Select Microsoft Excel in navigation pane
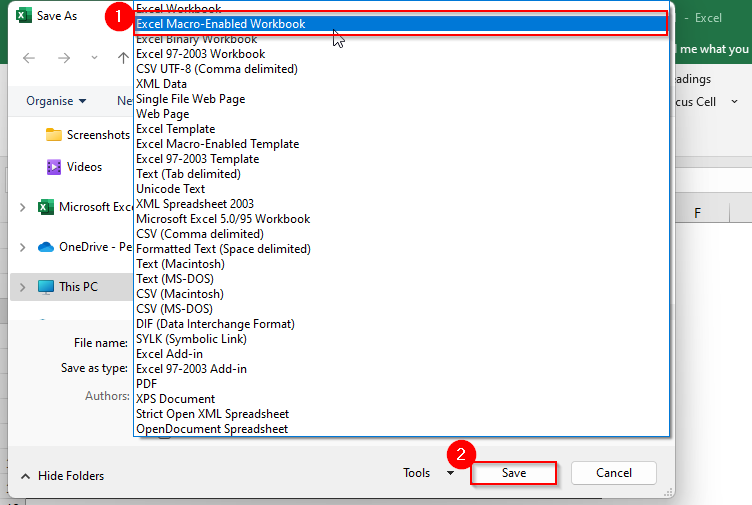 pyautogui.click(x=85, y=207)
